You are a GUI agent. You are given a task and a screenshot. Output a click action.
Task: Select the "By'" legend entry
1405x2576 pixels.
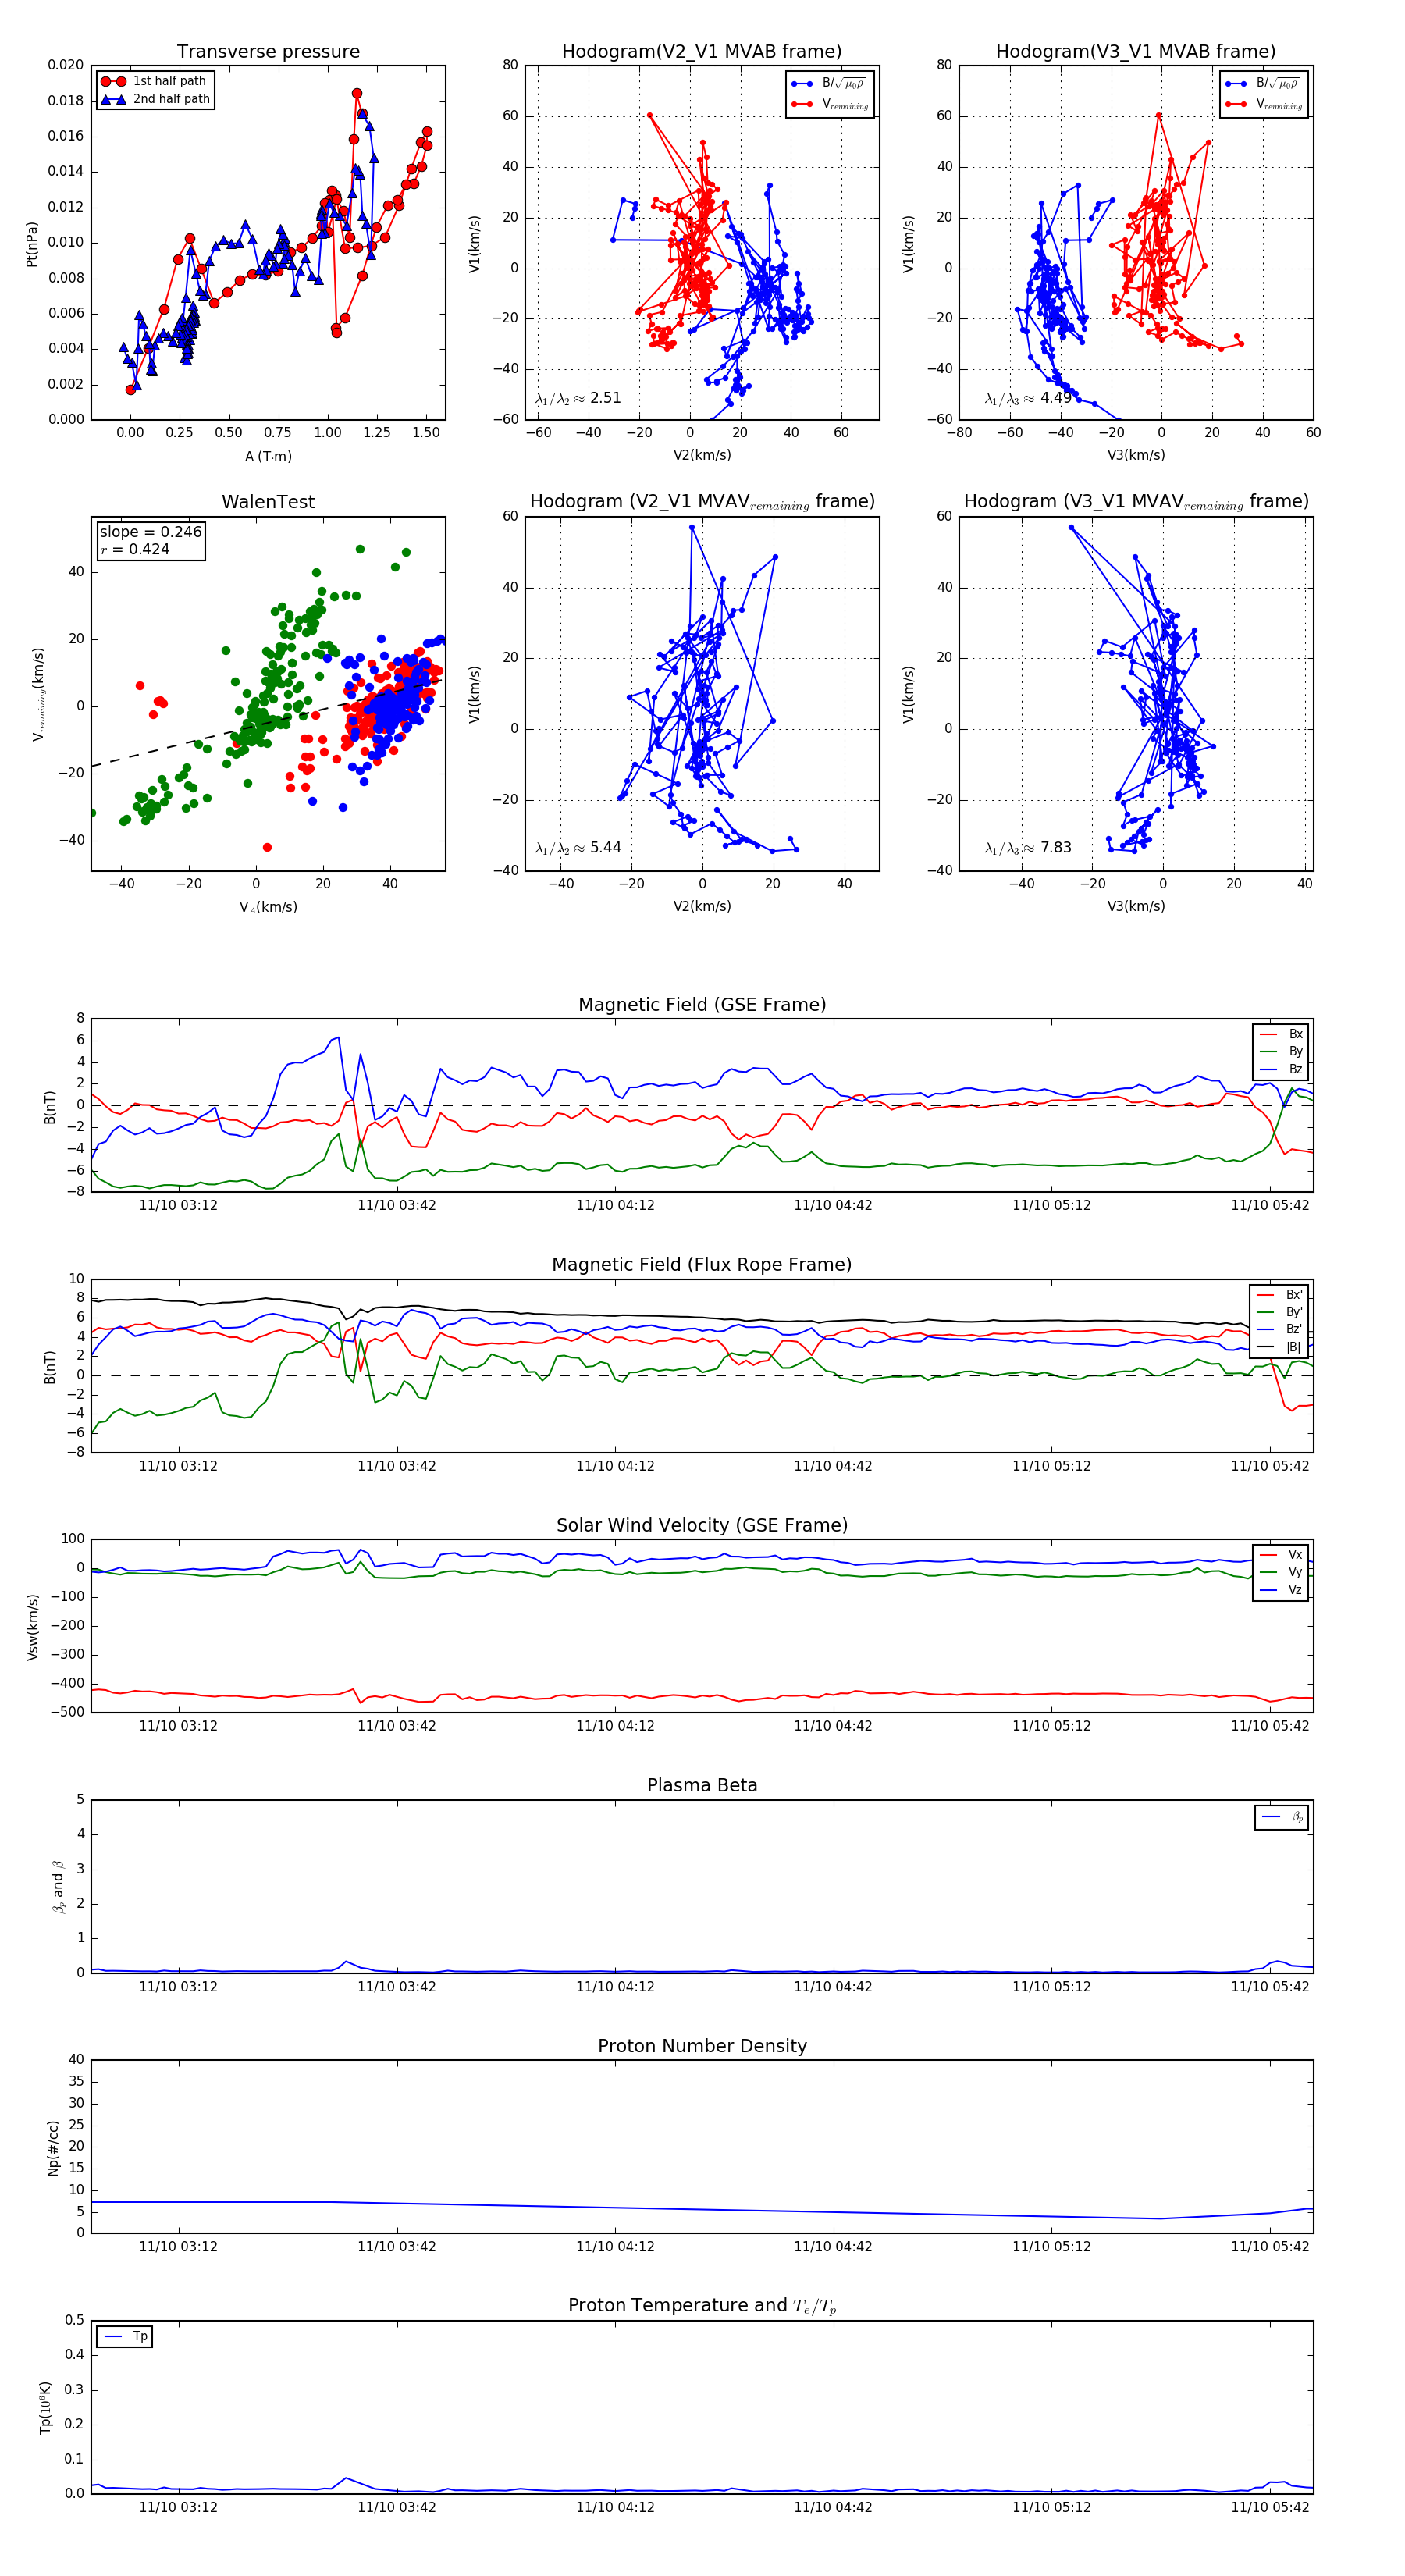pyautogui.click(x=1280, y=1312)
